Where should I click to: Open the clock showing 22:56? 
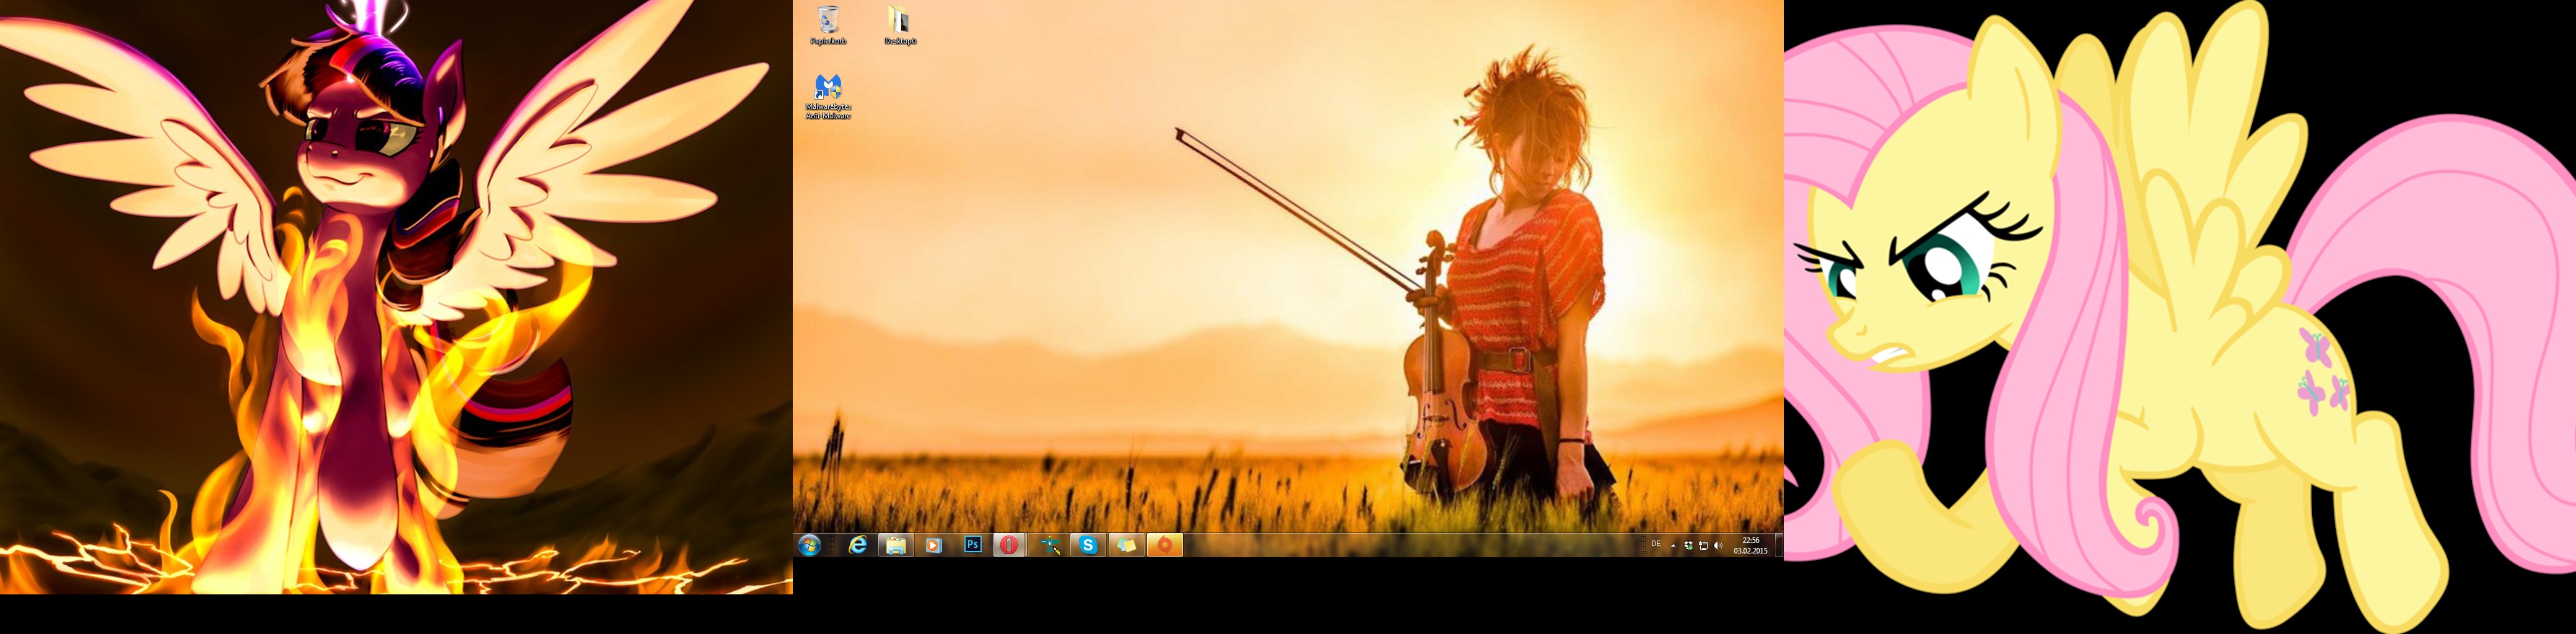click(x=1750, y=546)
